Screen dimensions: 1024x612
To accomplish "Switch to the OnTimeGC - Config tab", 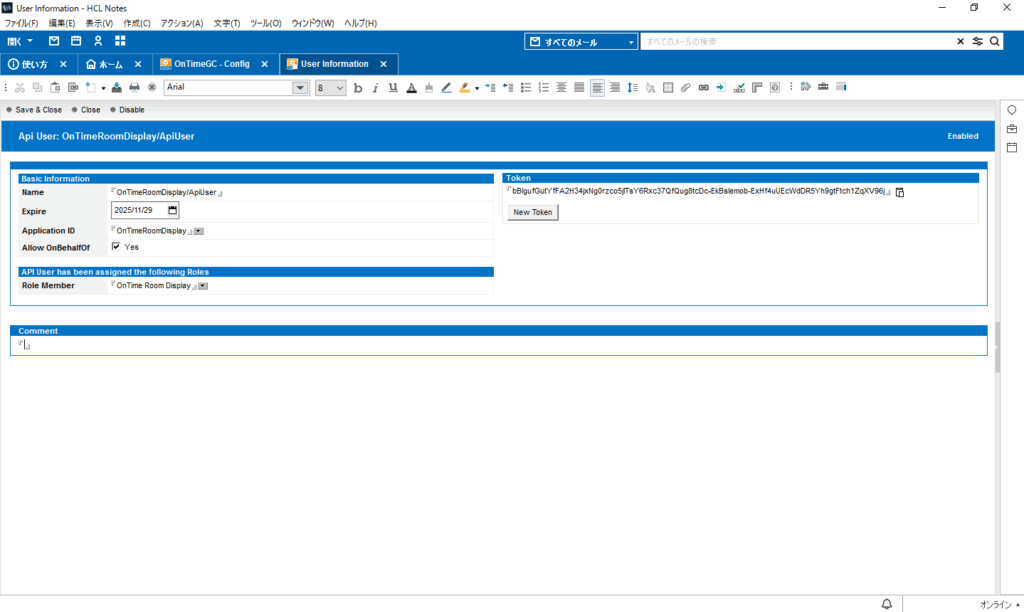I will (x=211, y=64).
